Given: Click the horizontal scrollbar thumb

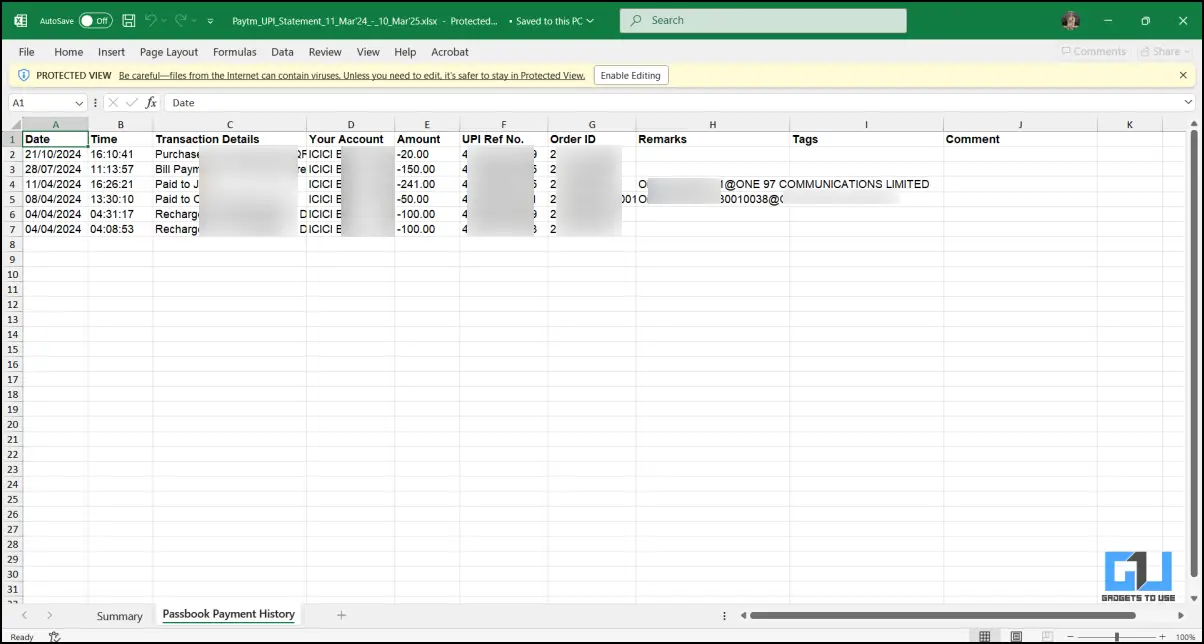Looking at the screenshot, I should 943,616.
